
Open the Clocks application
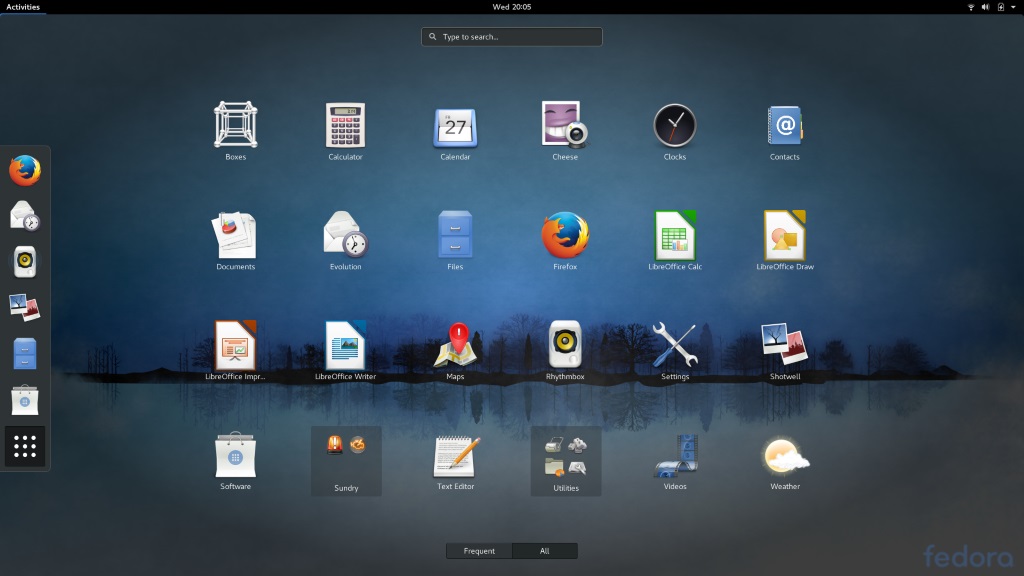click(675, 131)
